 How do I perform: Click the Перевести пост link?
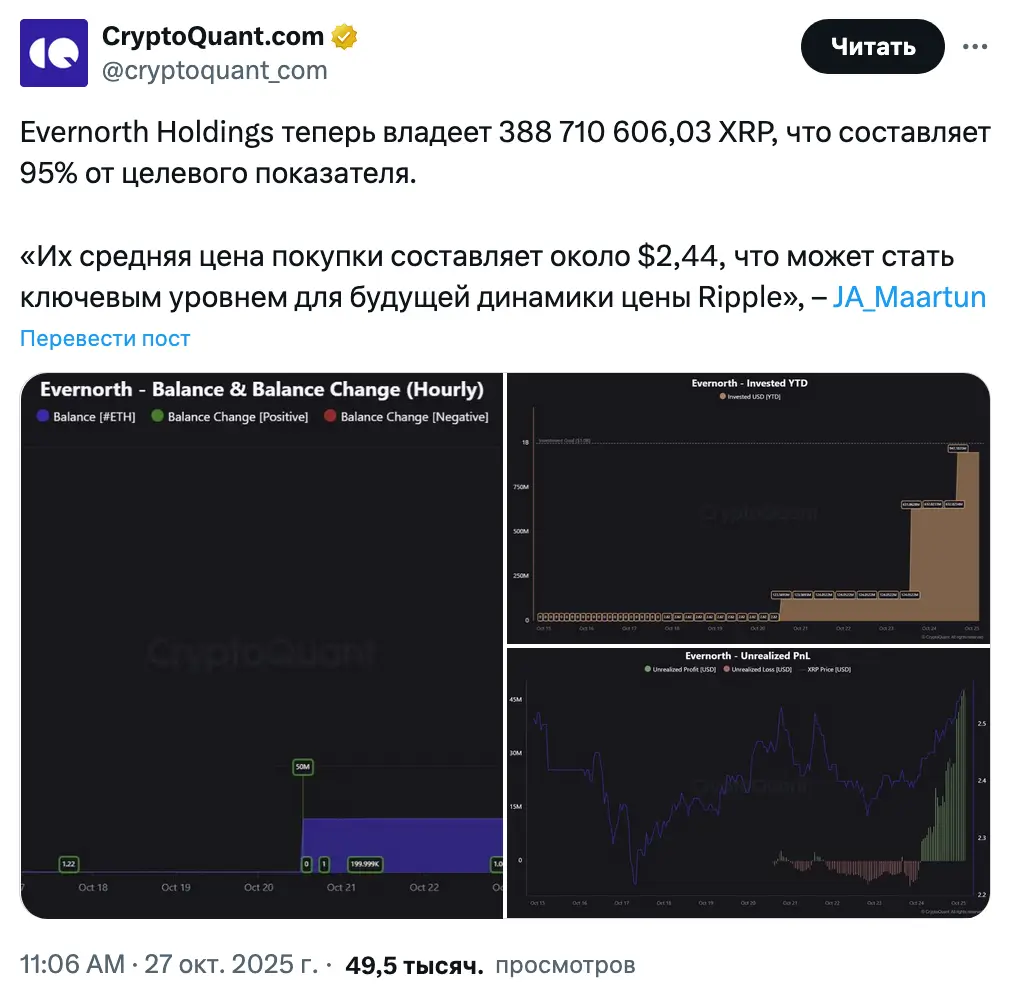point(105,338)
